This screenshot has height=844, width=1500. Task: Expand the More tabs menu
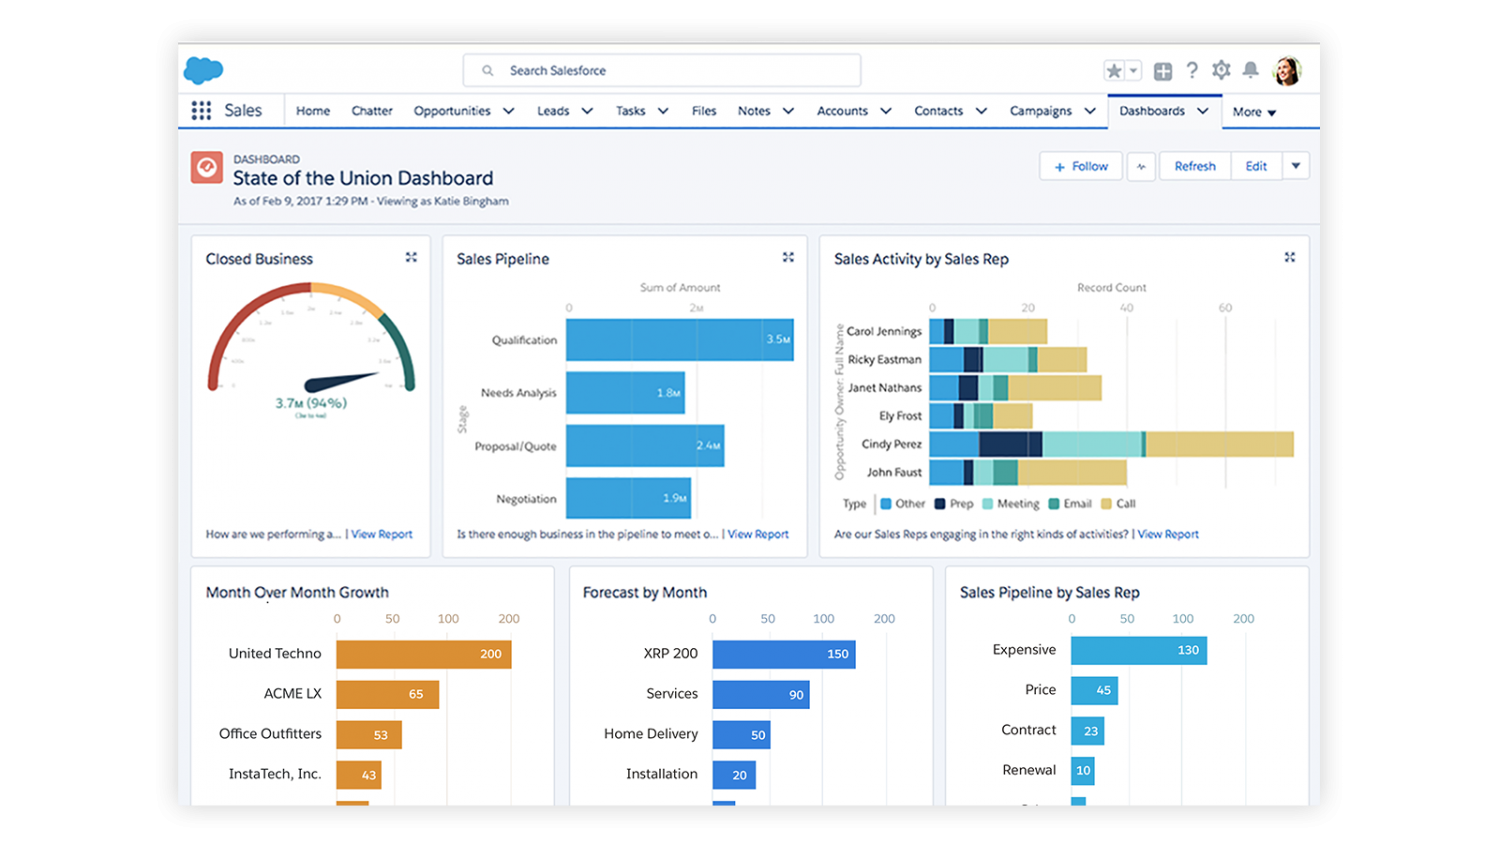tap(1253, 111)
